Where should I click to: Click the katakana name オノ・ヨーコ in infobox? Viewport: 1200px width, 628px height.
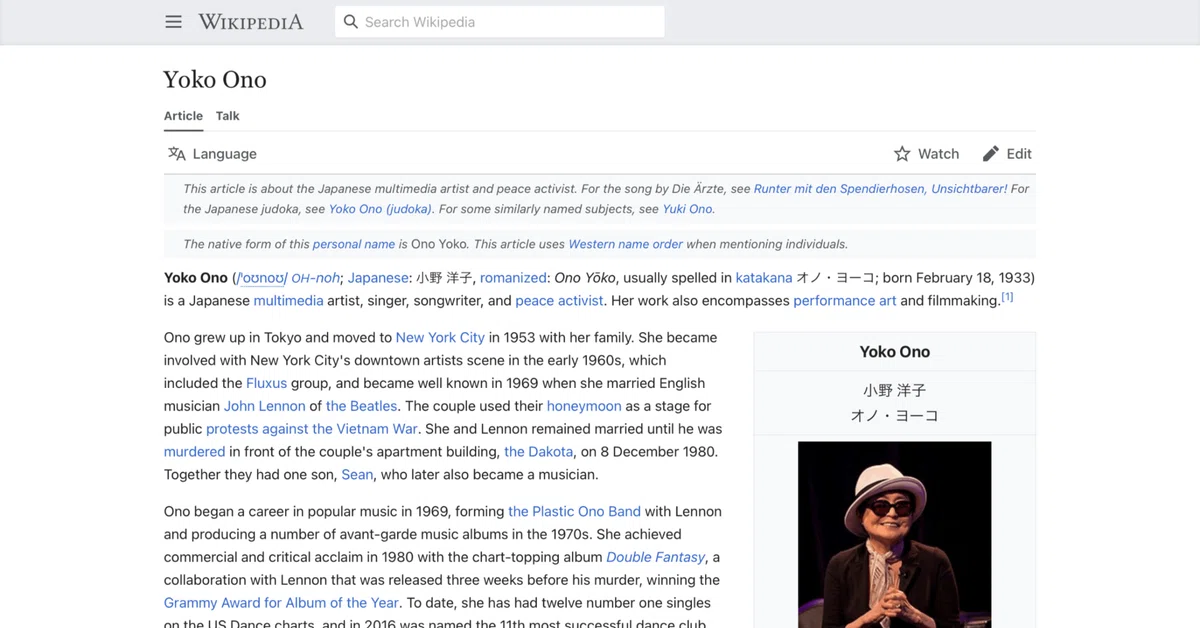click(x=895, y=415)
